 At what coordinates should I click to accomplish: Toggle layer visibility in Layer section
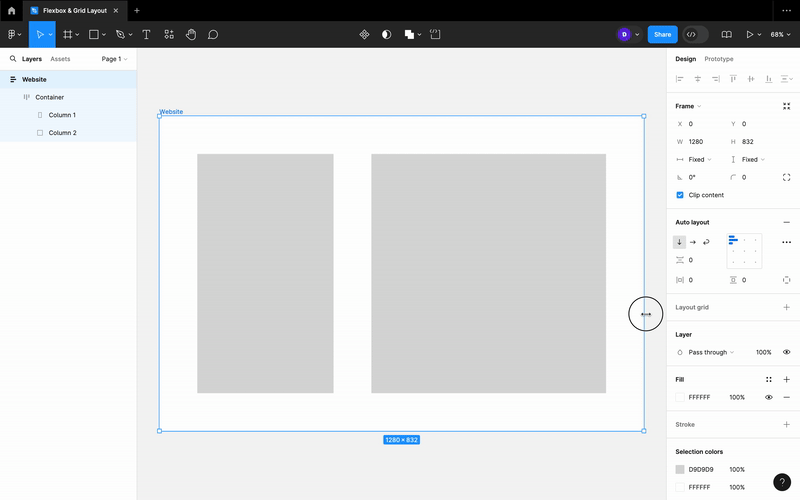[786, 352]
